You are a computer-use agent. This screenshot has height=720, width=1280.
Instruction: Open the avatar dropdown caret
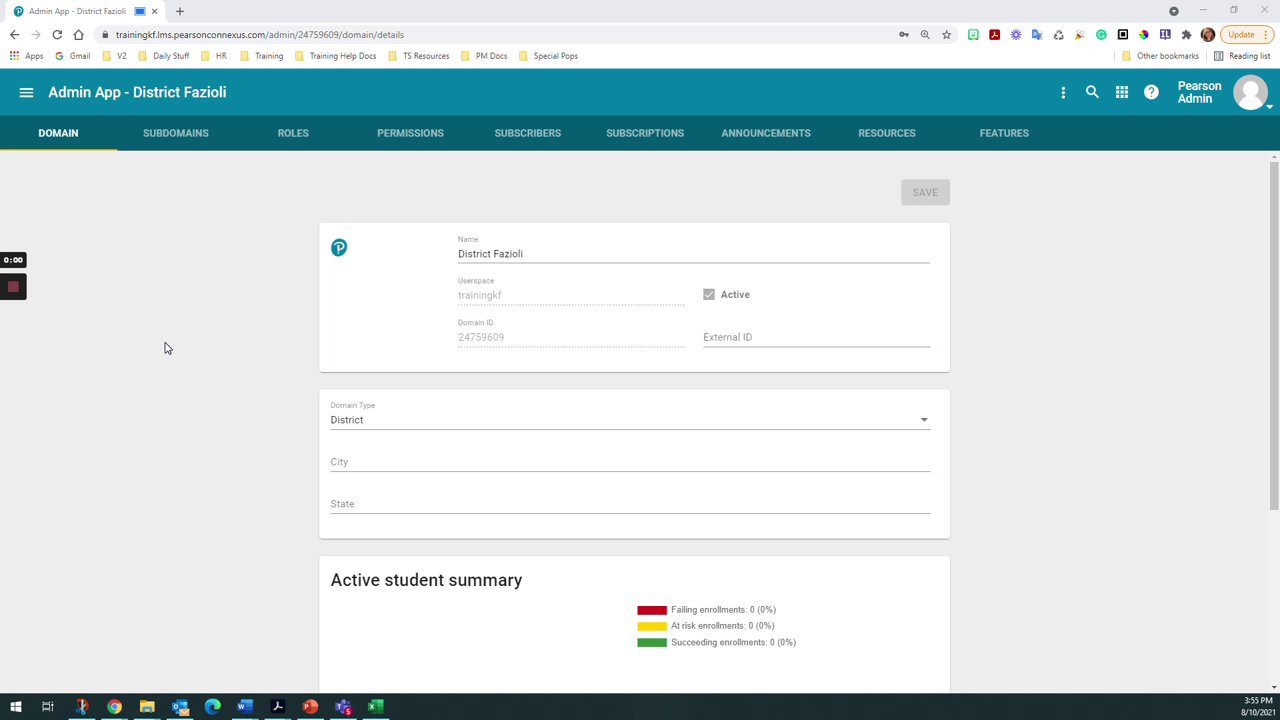1269,106
